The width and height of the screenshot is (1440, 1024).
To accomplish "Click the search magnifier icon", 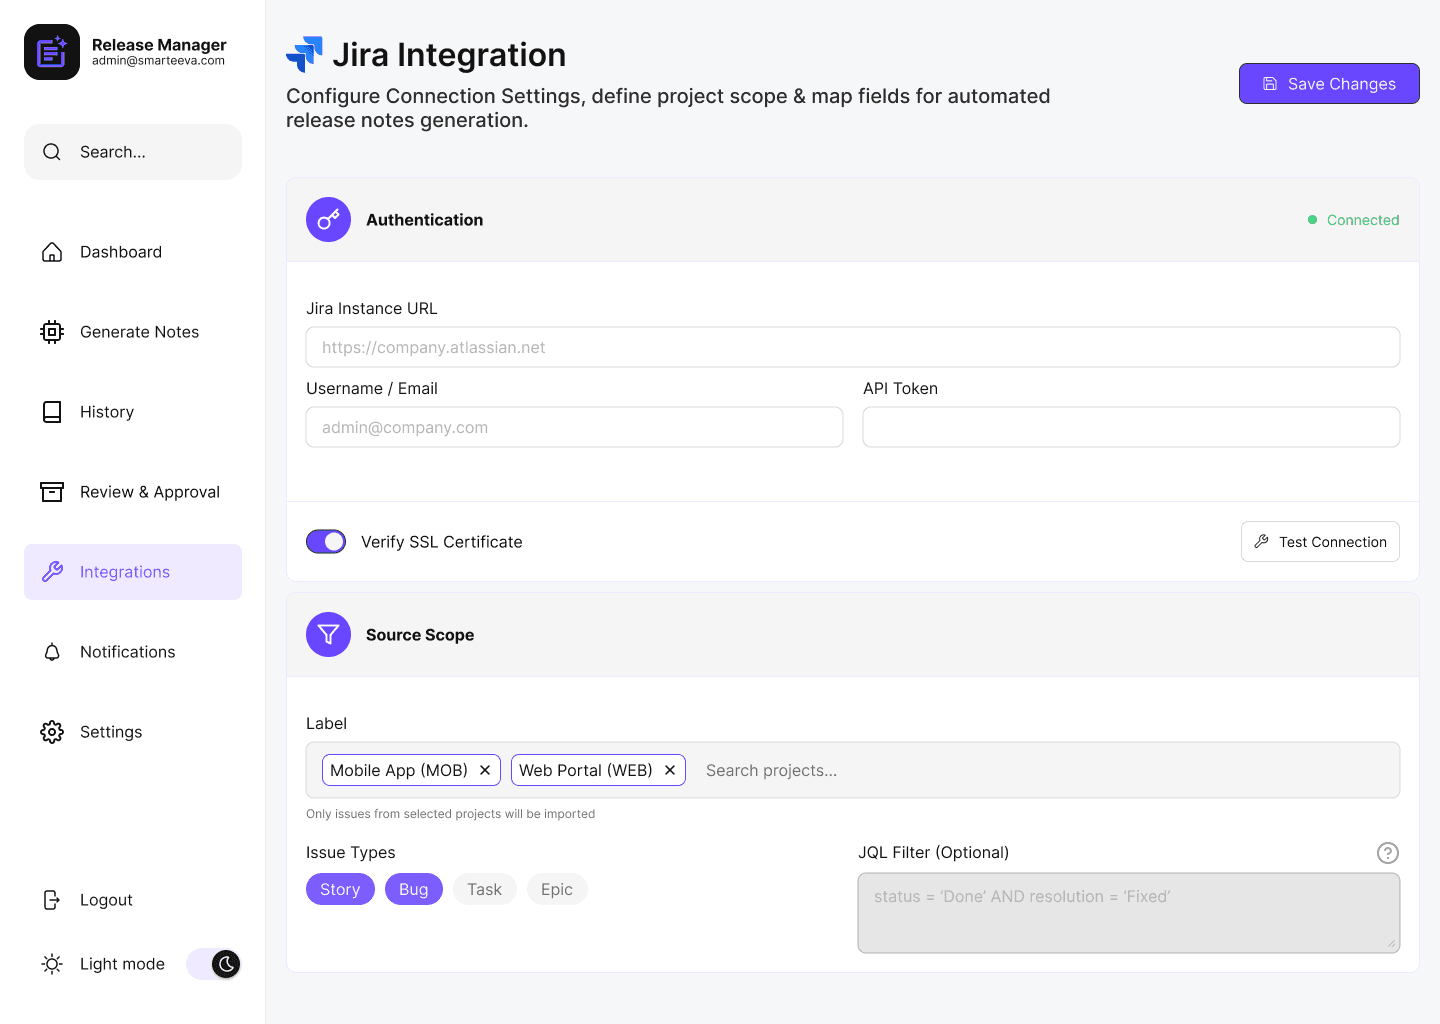I will [52, 152].
